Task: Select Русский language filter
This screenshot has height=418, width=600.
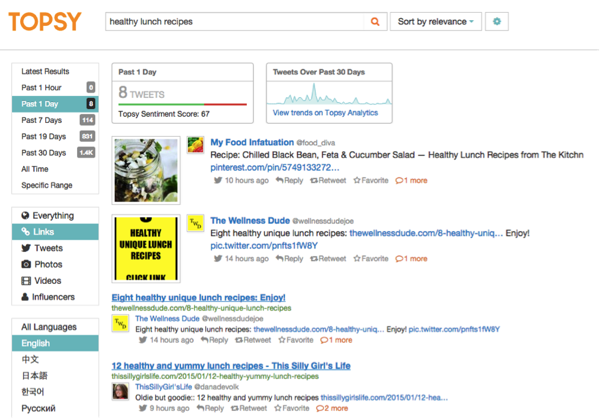Action: [38, 408]
